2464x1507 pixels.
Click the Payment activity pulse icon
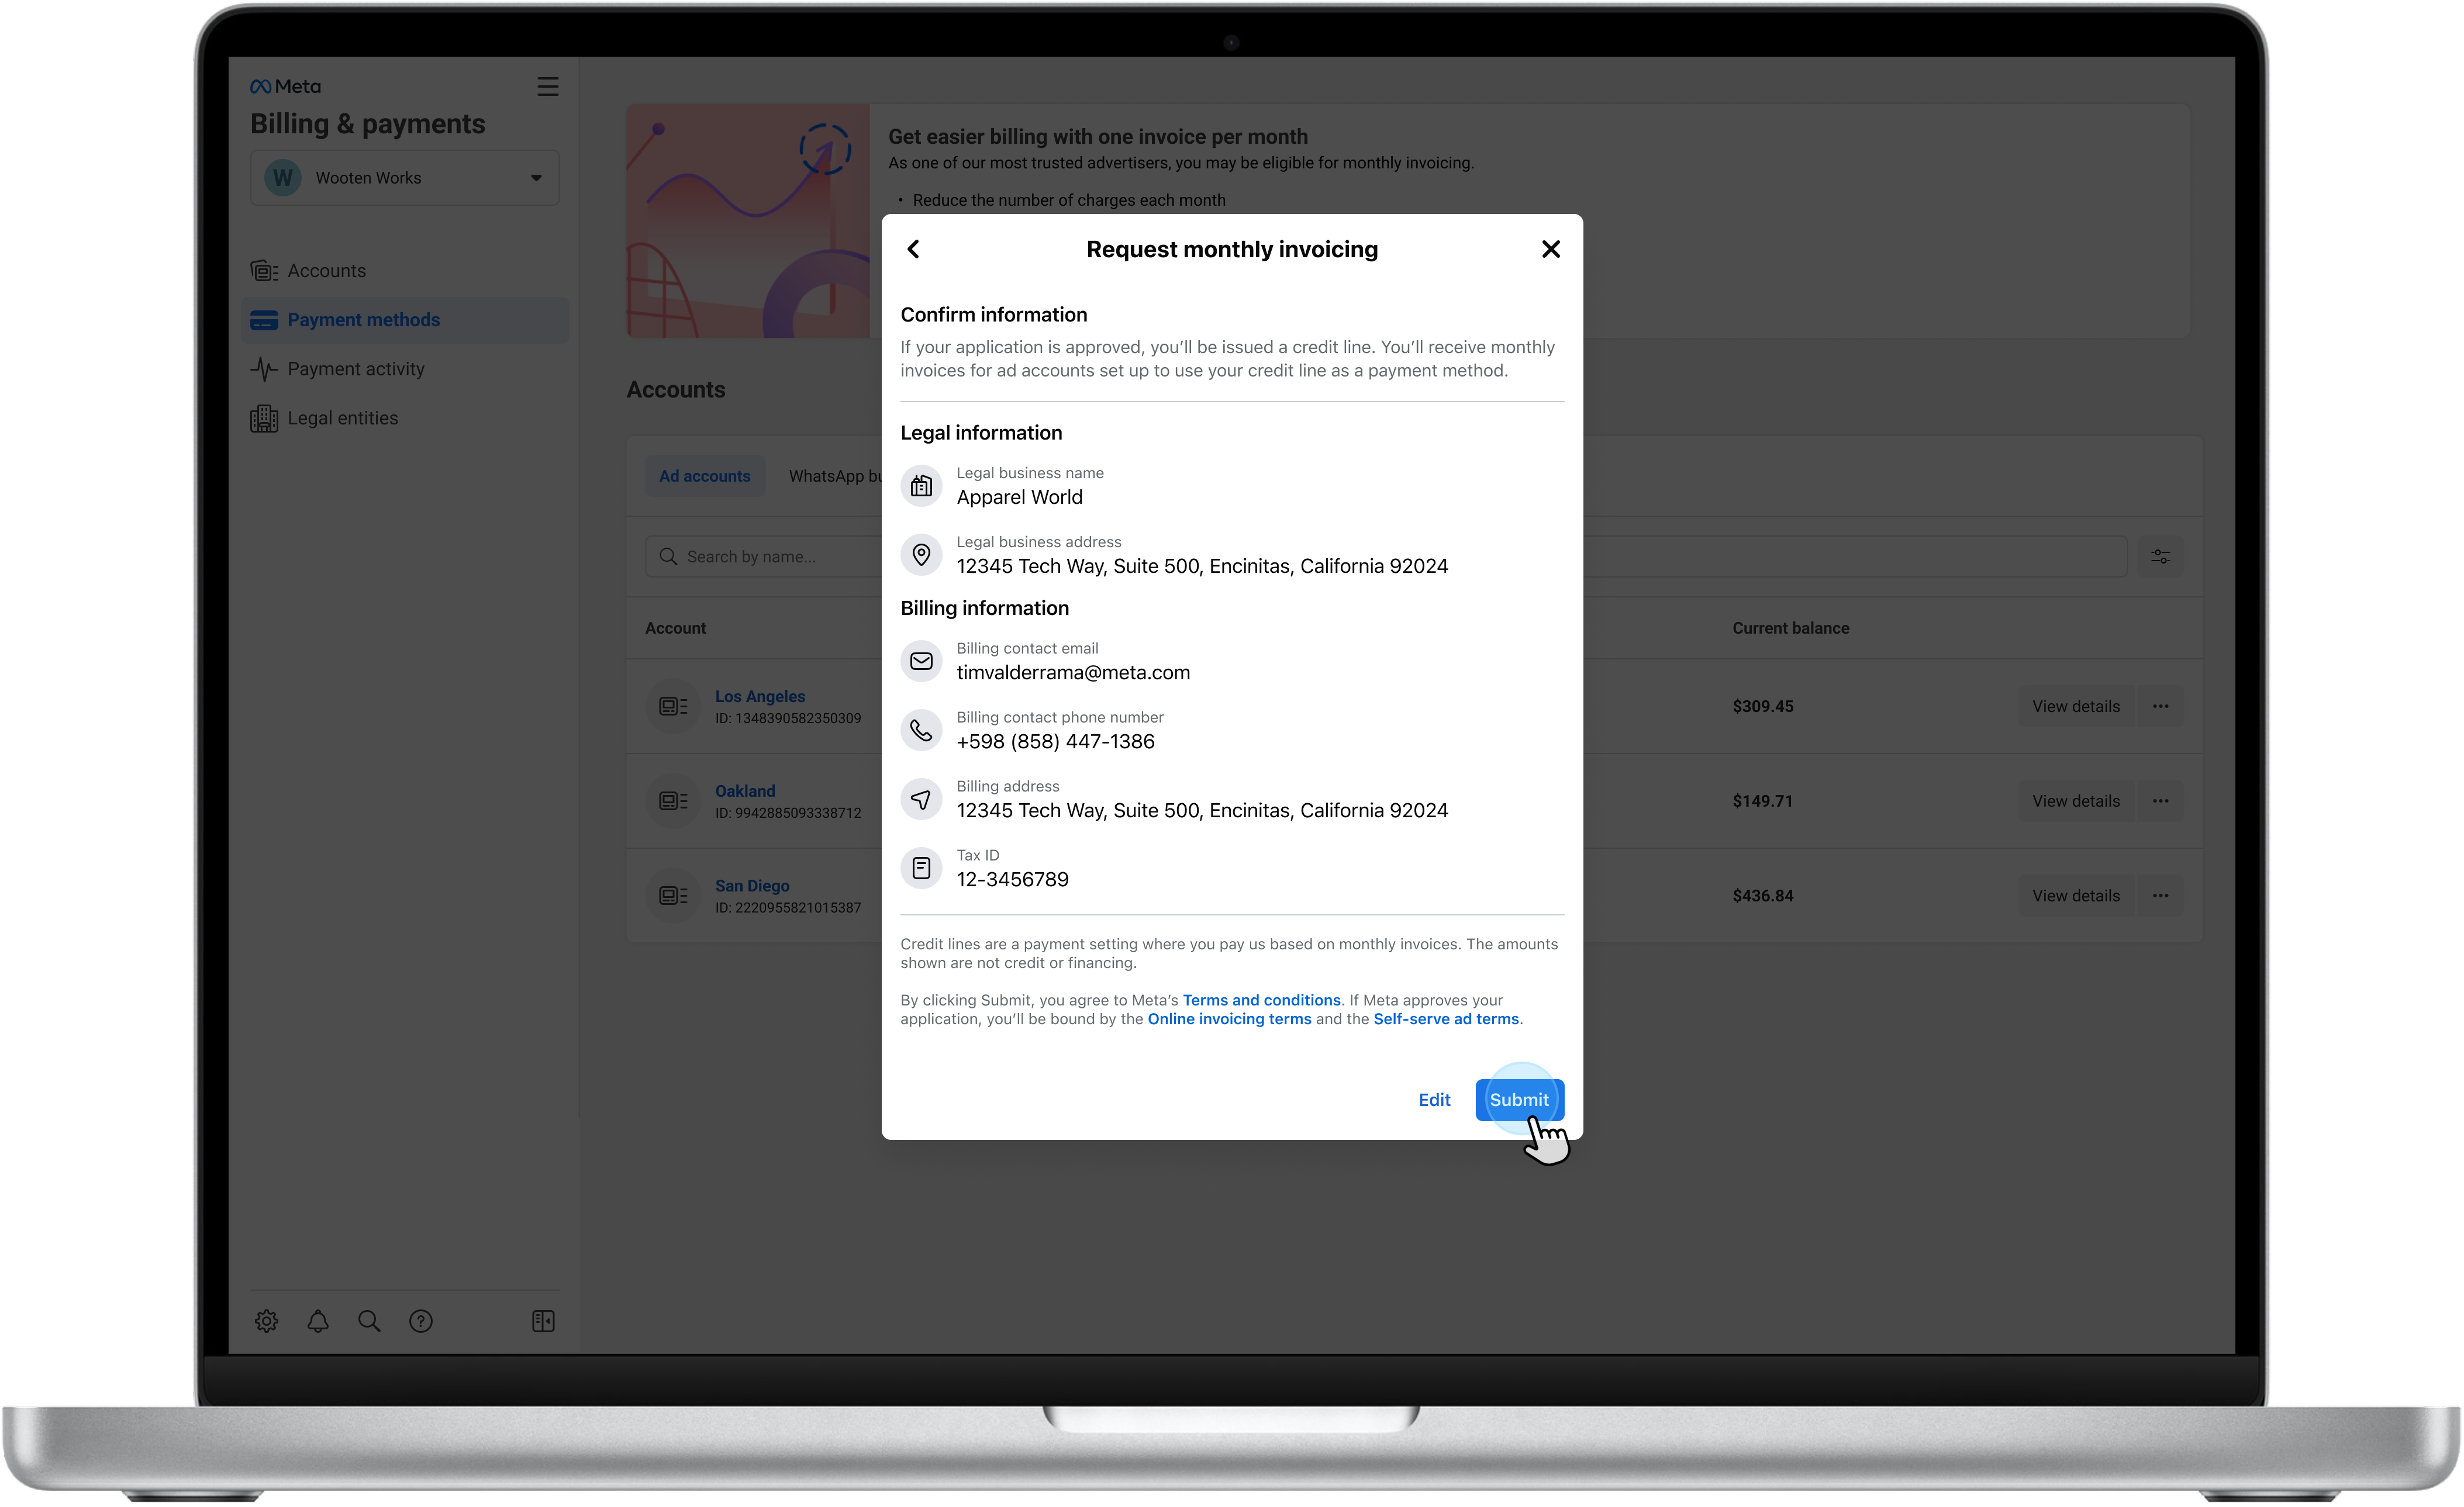click(x=264, y=369)
